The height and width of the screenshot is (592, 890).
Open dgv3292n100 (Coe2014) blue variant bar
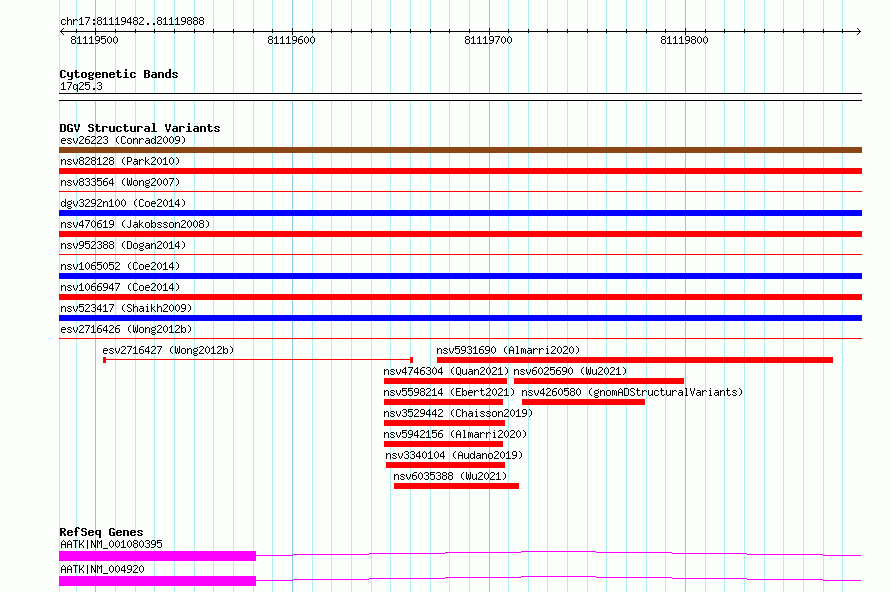click(460, 213)
